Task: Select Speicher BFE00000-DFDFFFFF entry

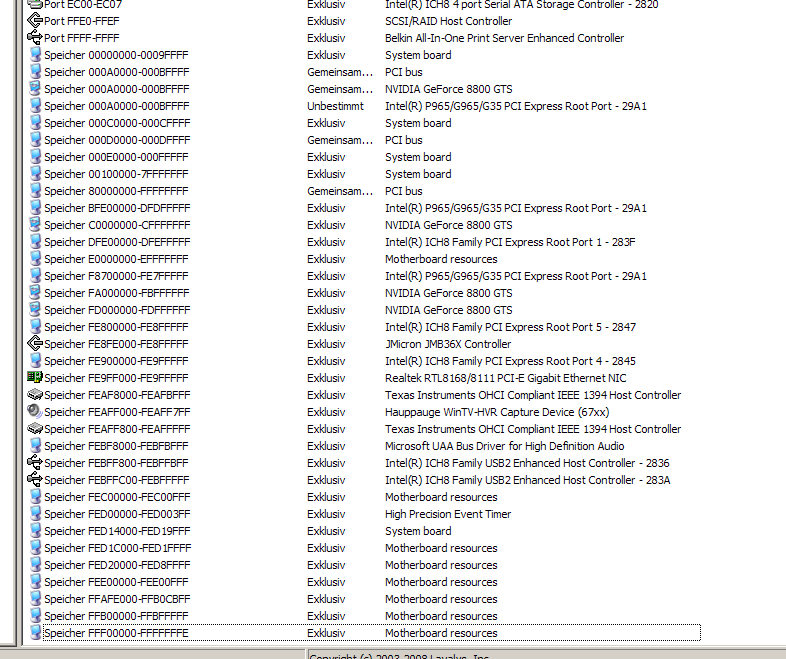Action: [x=117, y=208]
